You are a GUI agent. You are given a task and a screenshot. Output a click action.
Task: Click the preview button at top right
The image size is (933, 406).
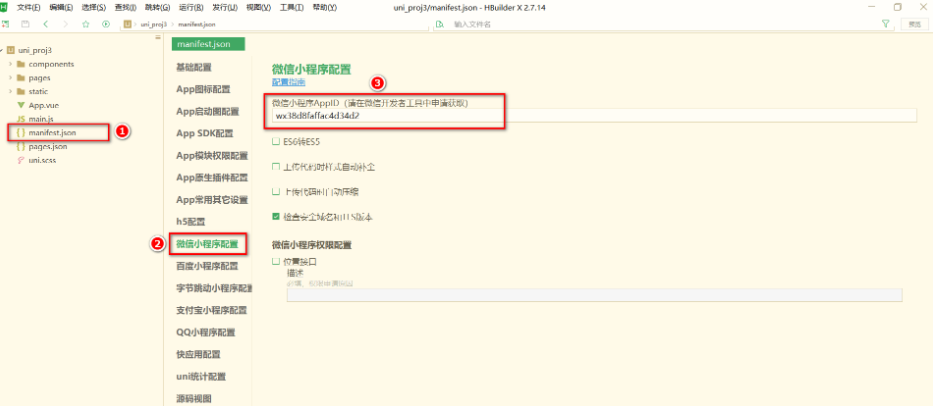[915, 24]
